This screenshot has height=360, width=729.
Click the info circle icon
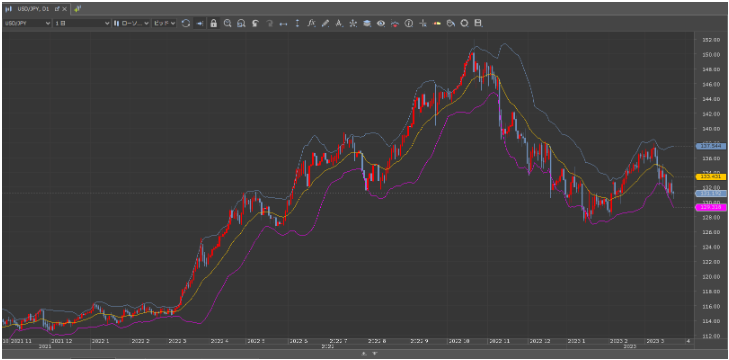click(409, 23)
